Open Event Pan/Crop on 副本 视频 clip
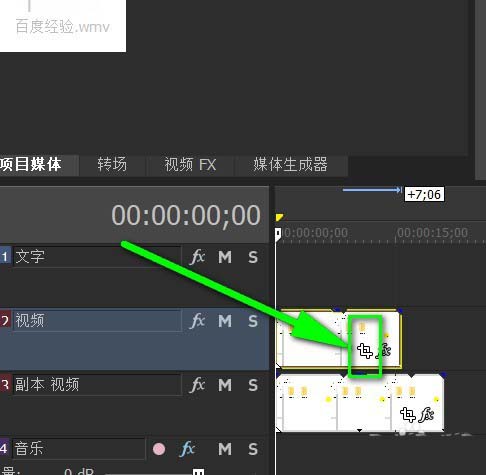486x475 pixels. tap(407, 415)
